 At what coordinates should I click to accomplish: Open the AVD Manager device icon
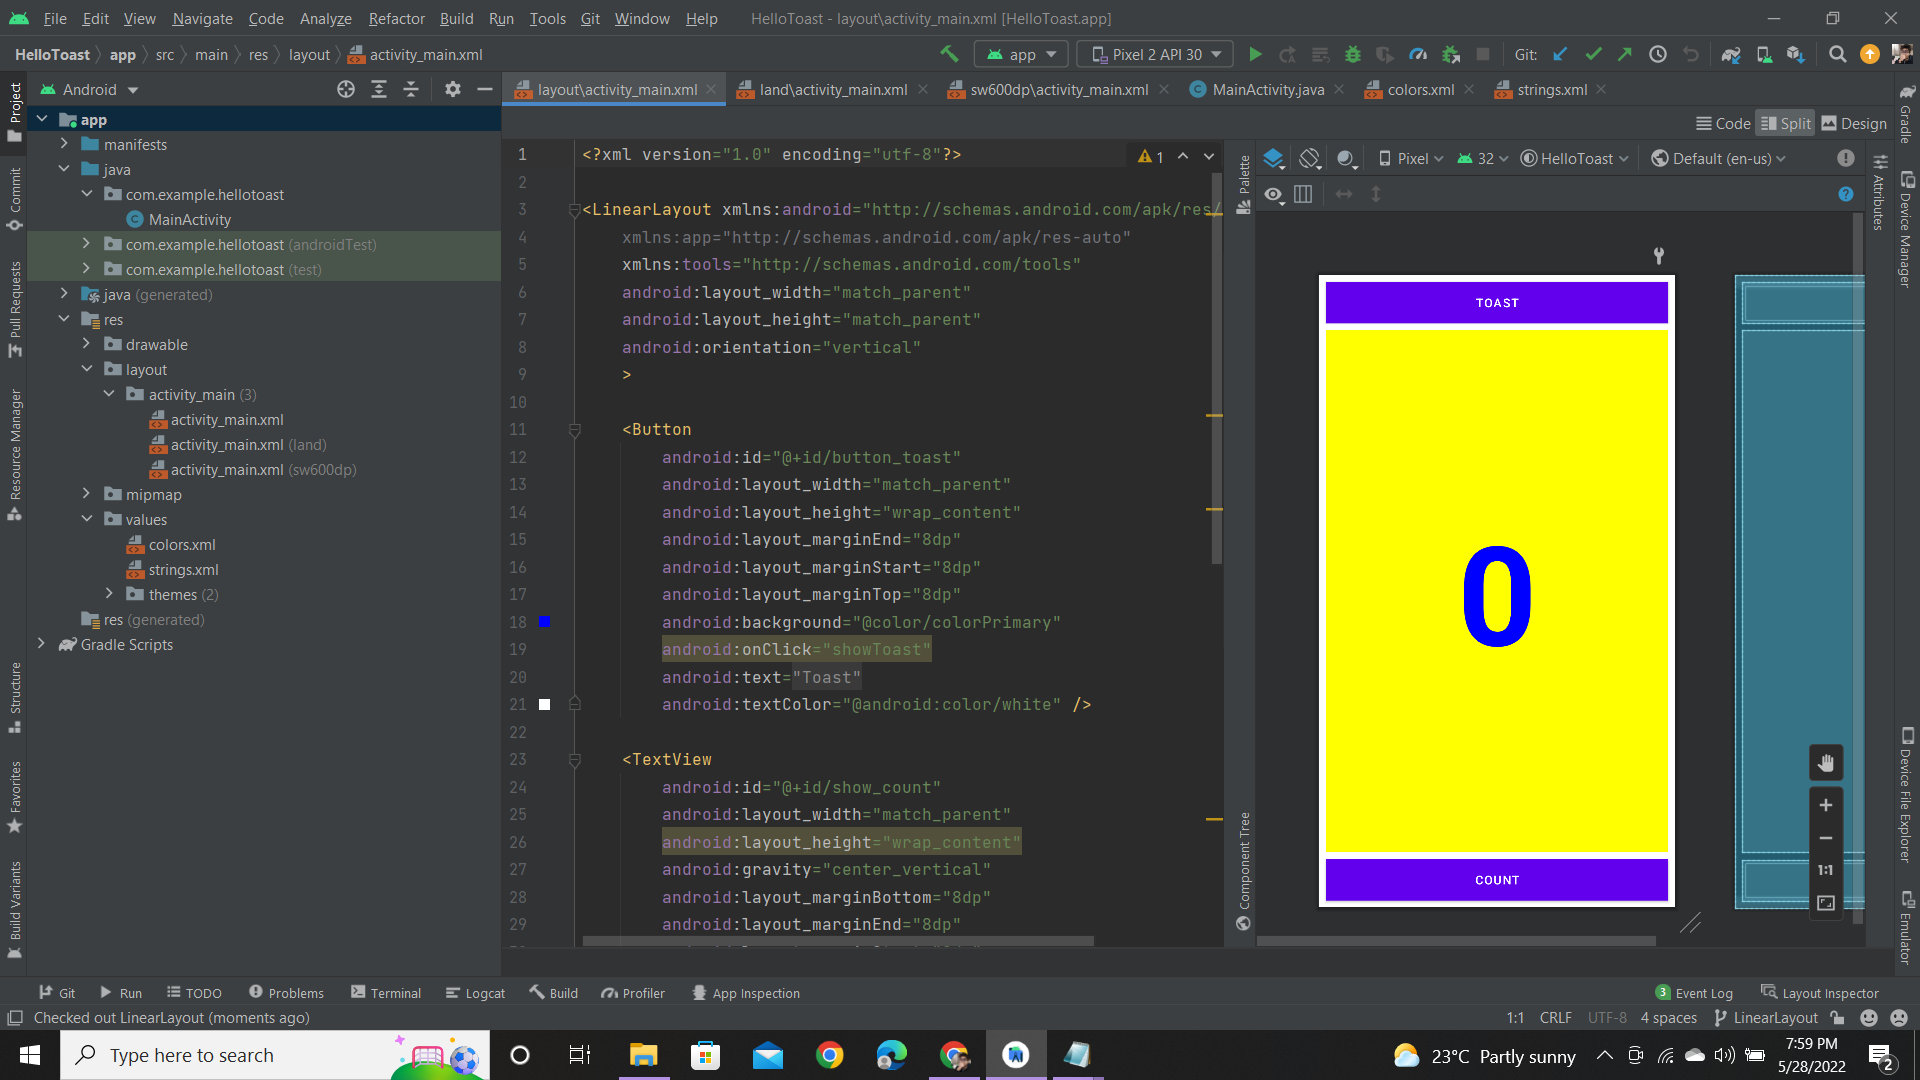click(1764, 54)
